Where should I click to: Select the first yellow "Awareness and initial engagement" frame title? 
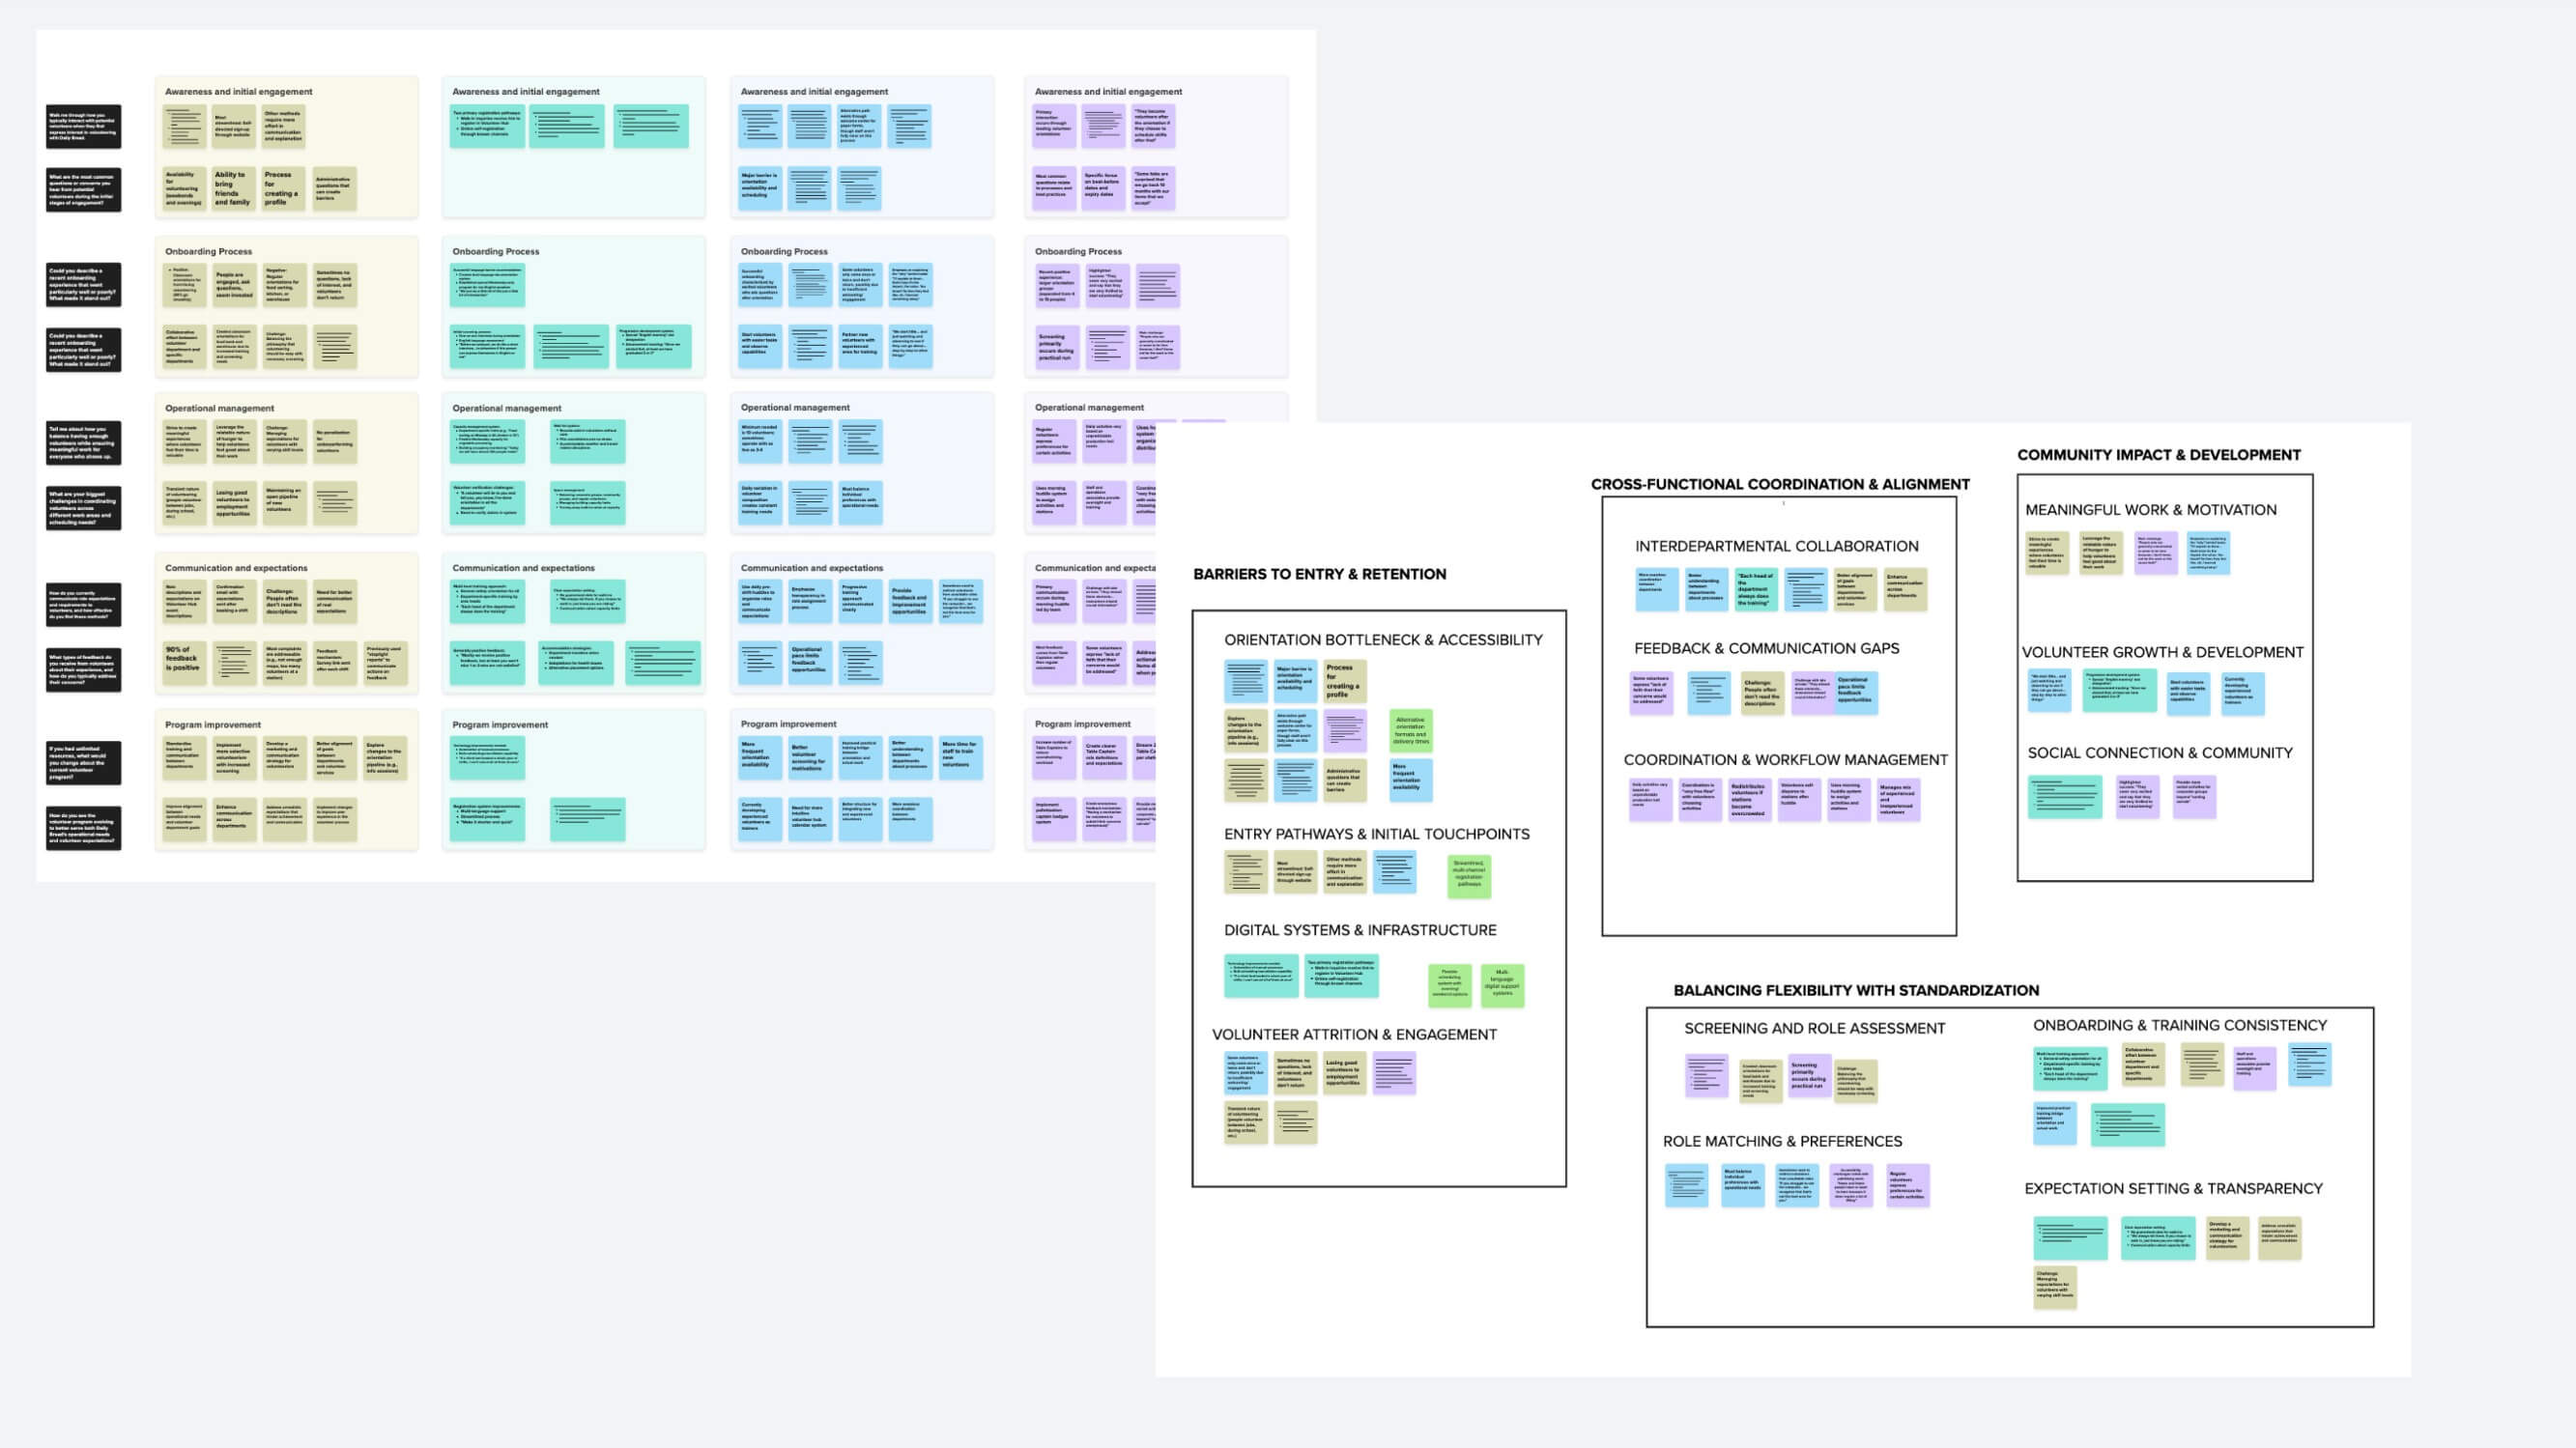point(240,91)
